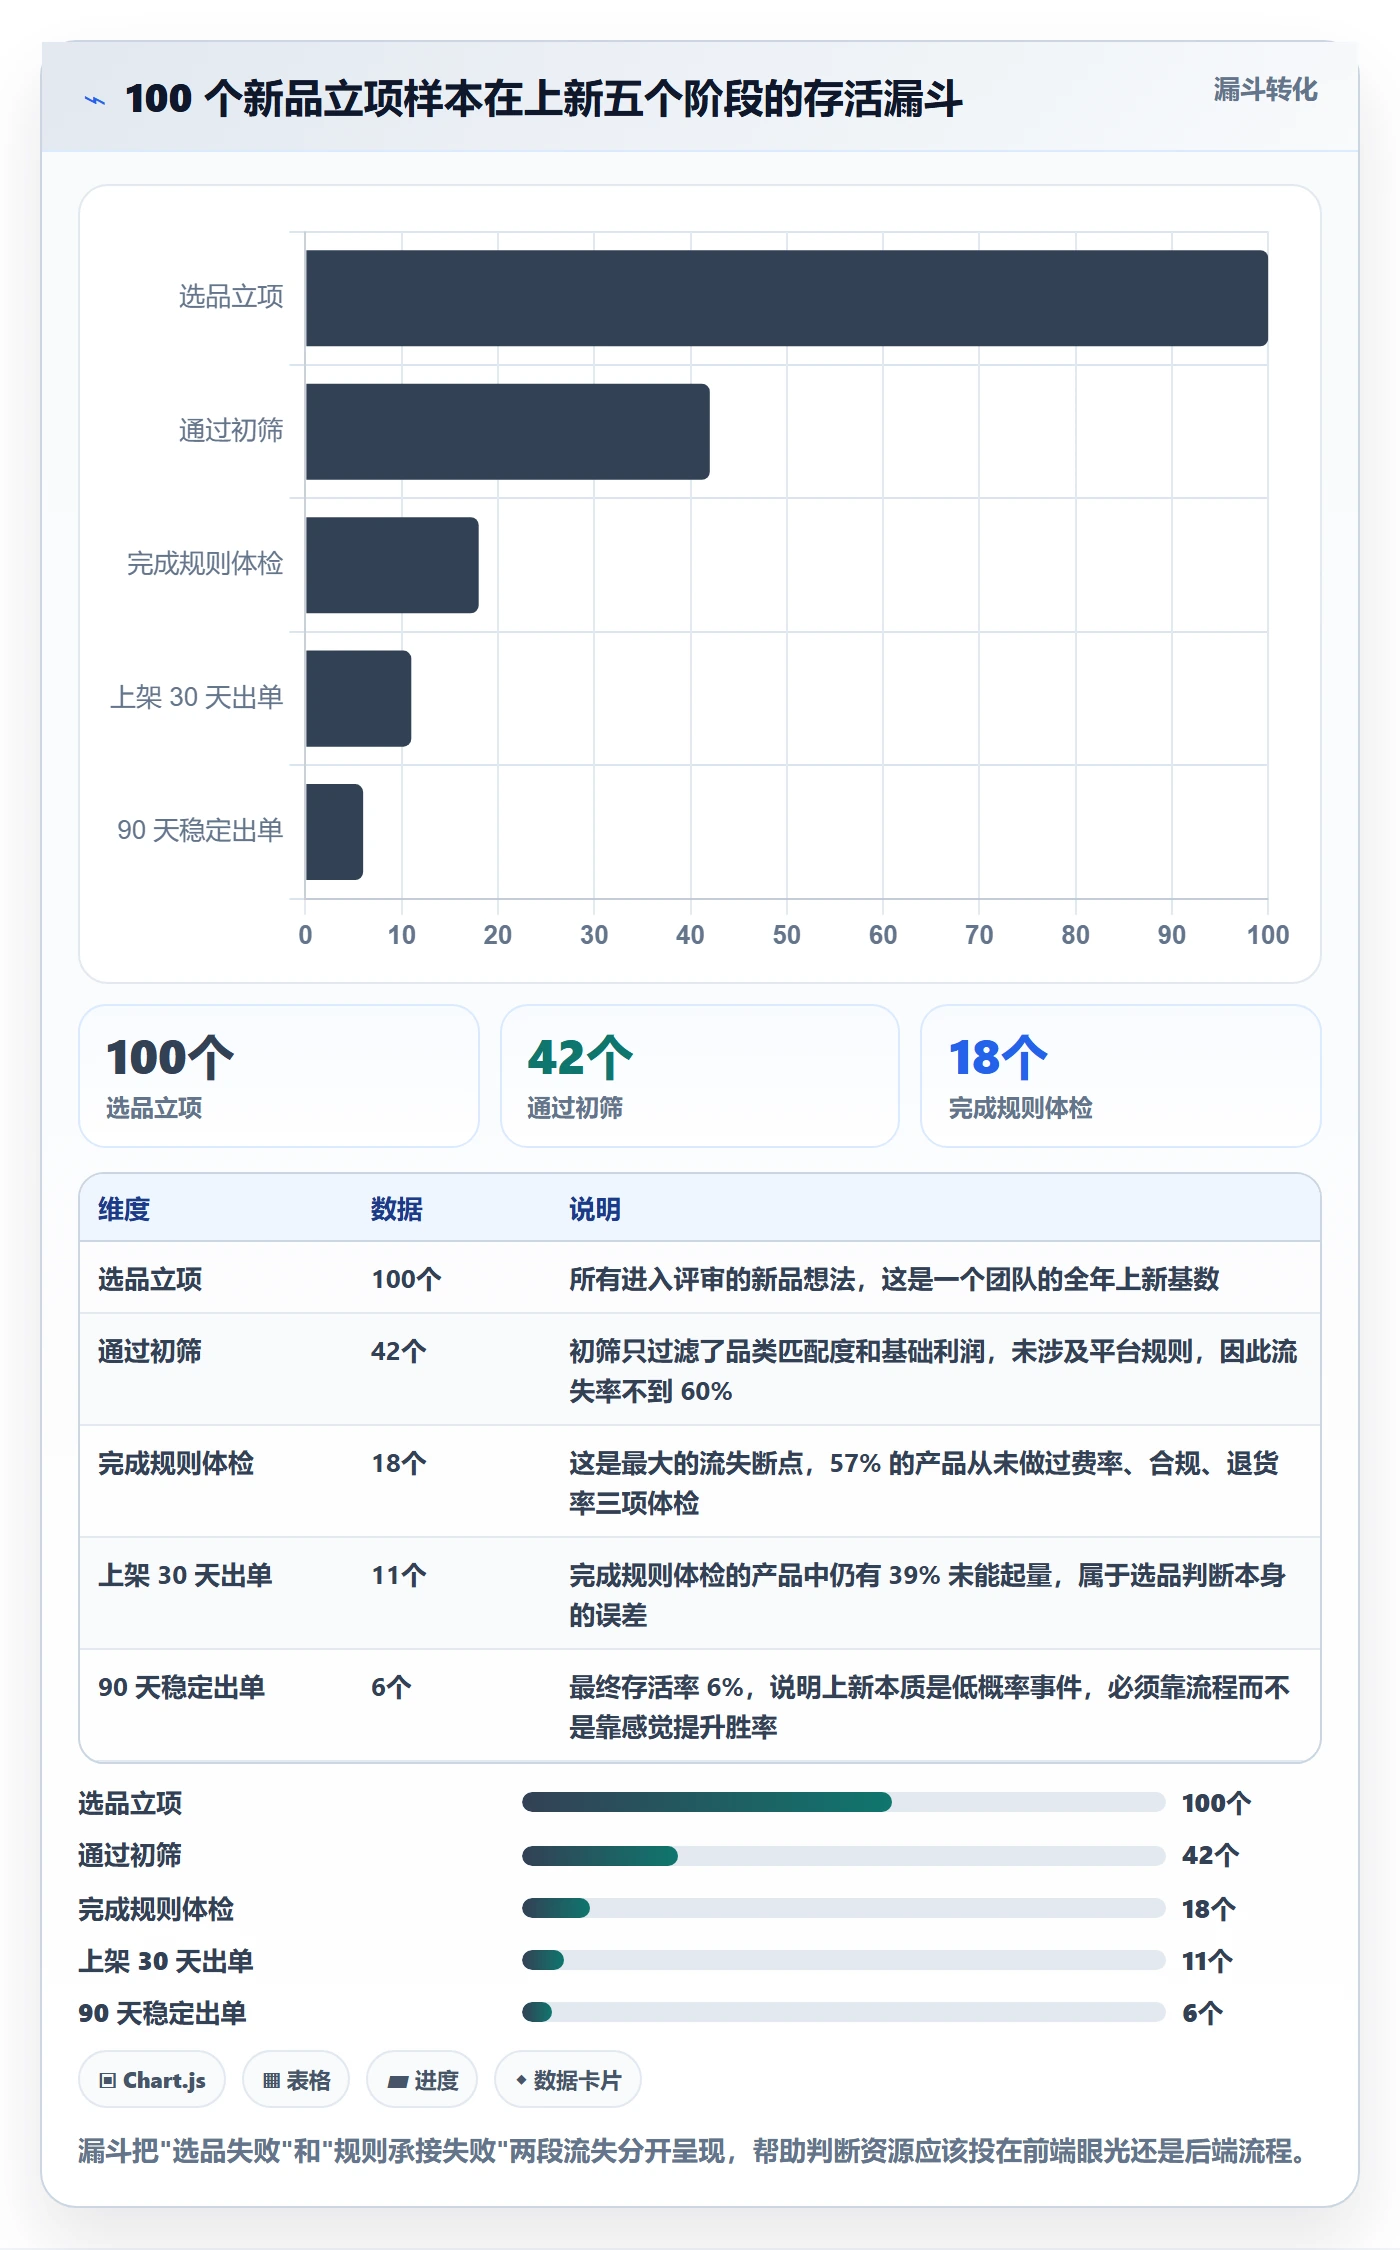Click the 表格 tag chip

[296, 2080]
